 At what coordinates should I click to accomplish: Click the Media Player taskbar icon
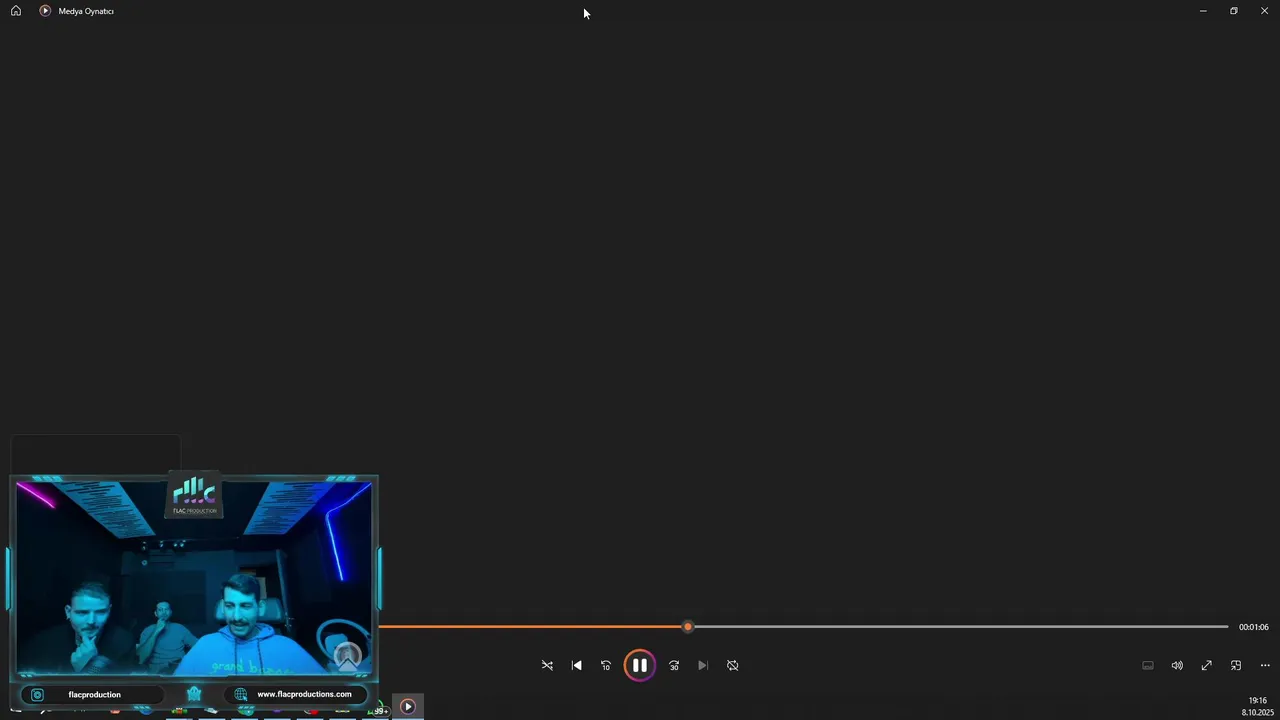click(407, 707)
